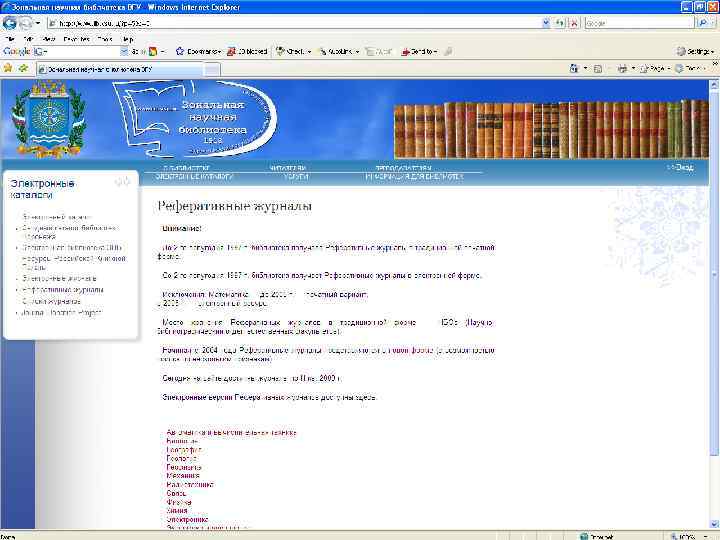Open the View menu

point(48,39)
